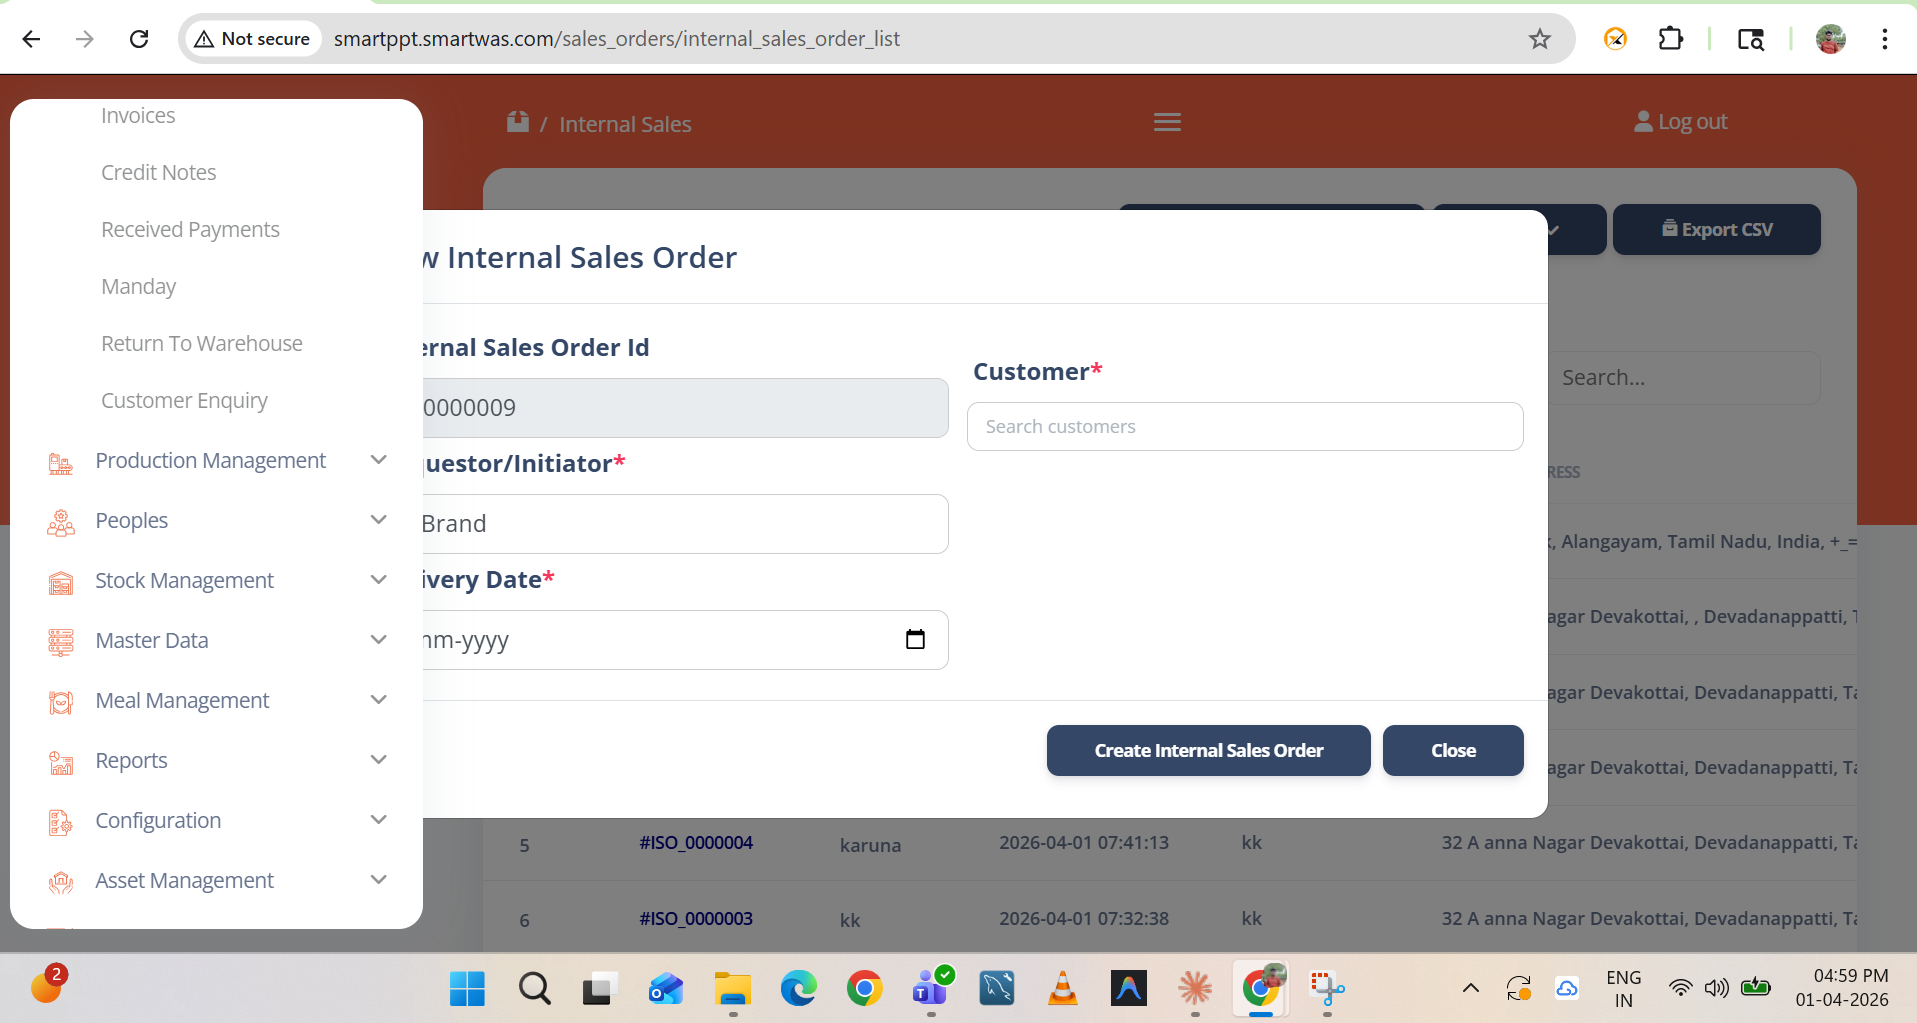Open Chrome three-dot menu
The image size is (1917, 1023).
tap(1885, 39)
